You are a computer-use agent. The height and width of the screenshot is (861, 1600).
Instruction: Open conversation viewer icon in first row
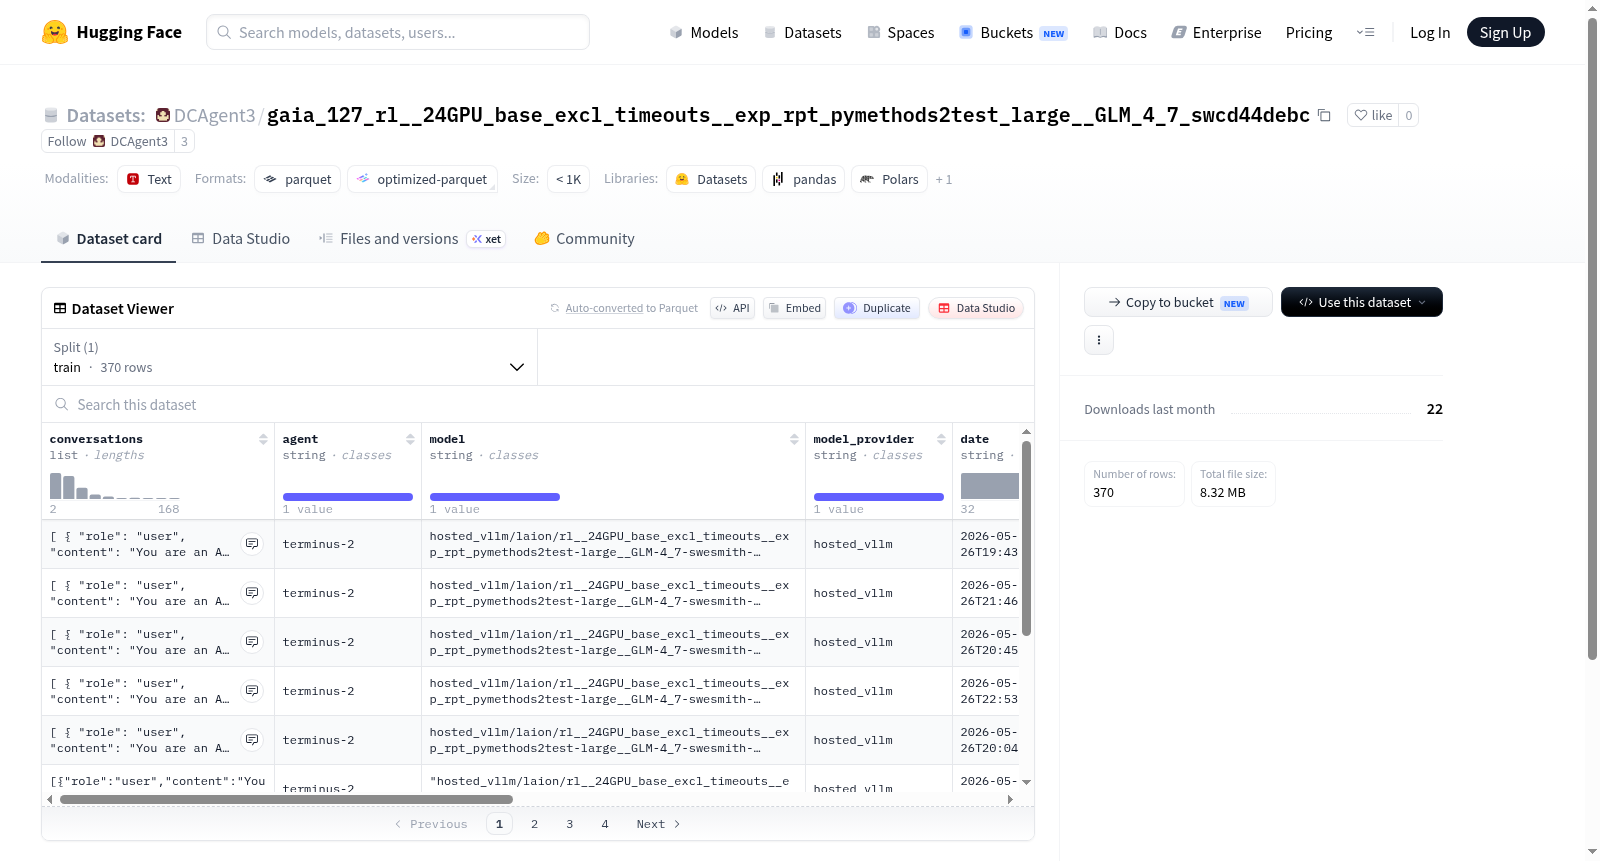[x=252, y=544]
